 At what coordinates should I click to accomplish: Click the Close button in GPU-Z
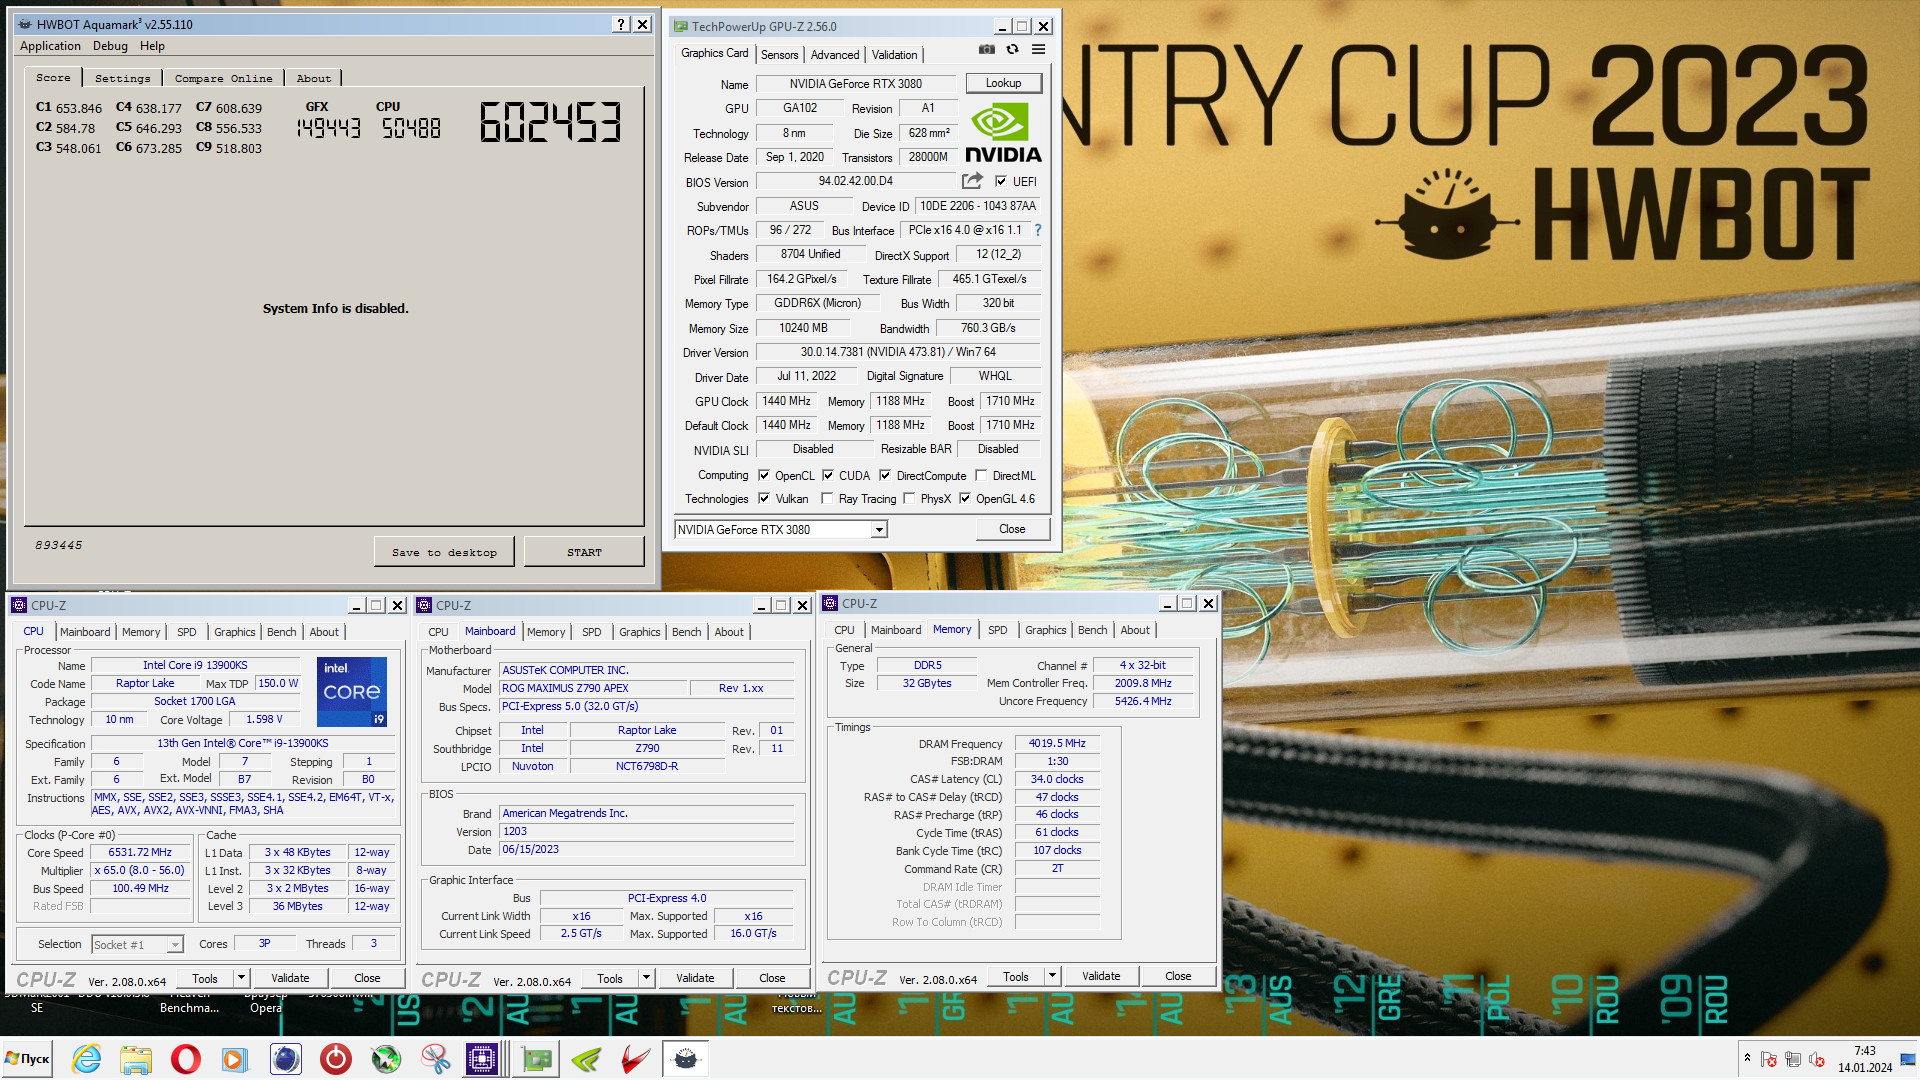tap(1012, 529)
